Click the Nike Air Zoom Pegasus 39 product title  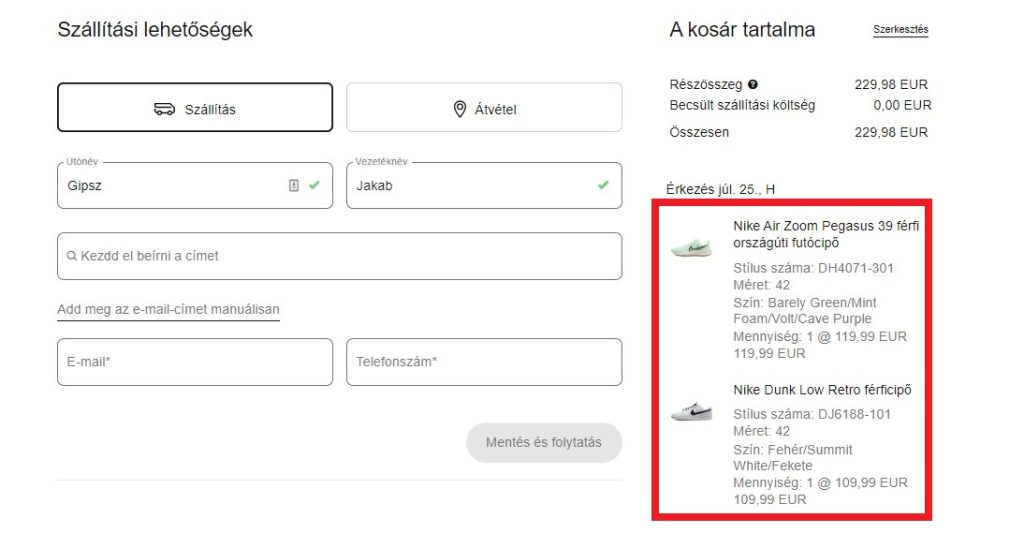click(x=826, y=234)
